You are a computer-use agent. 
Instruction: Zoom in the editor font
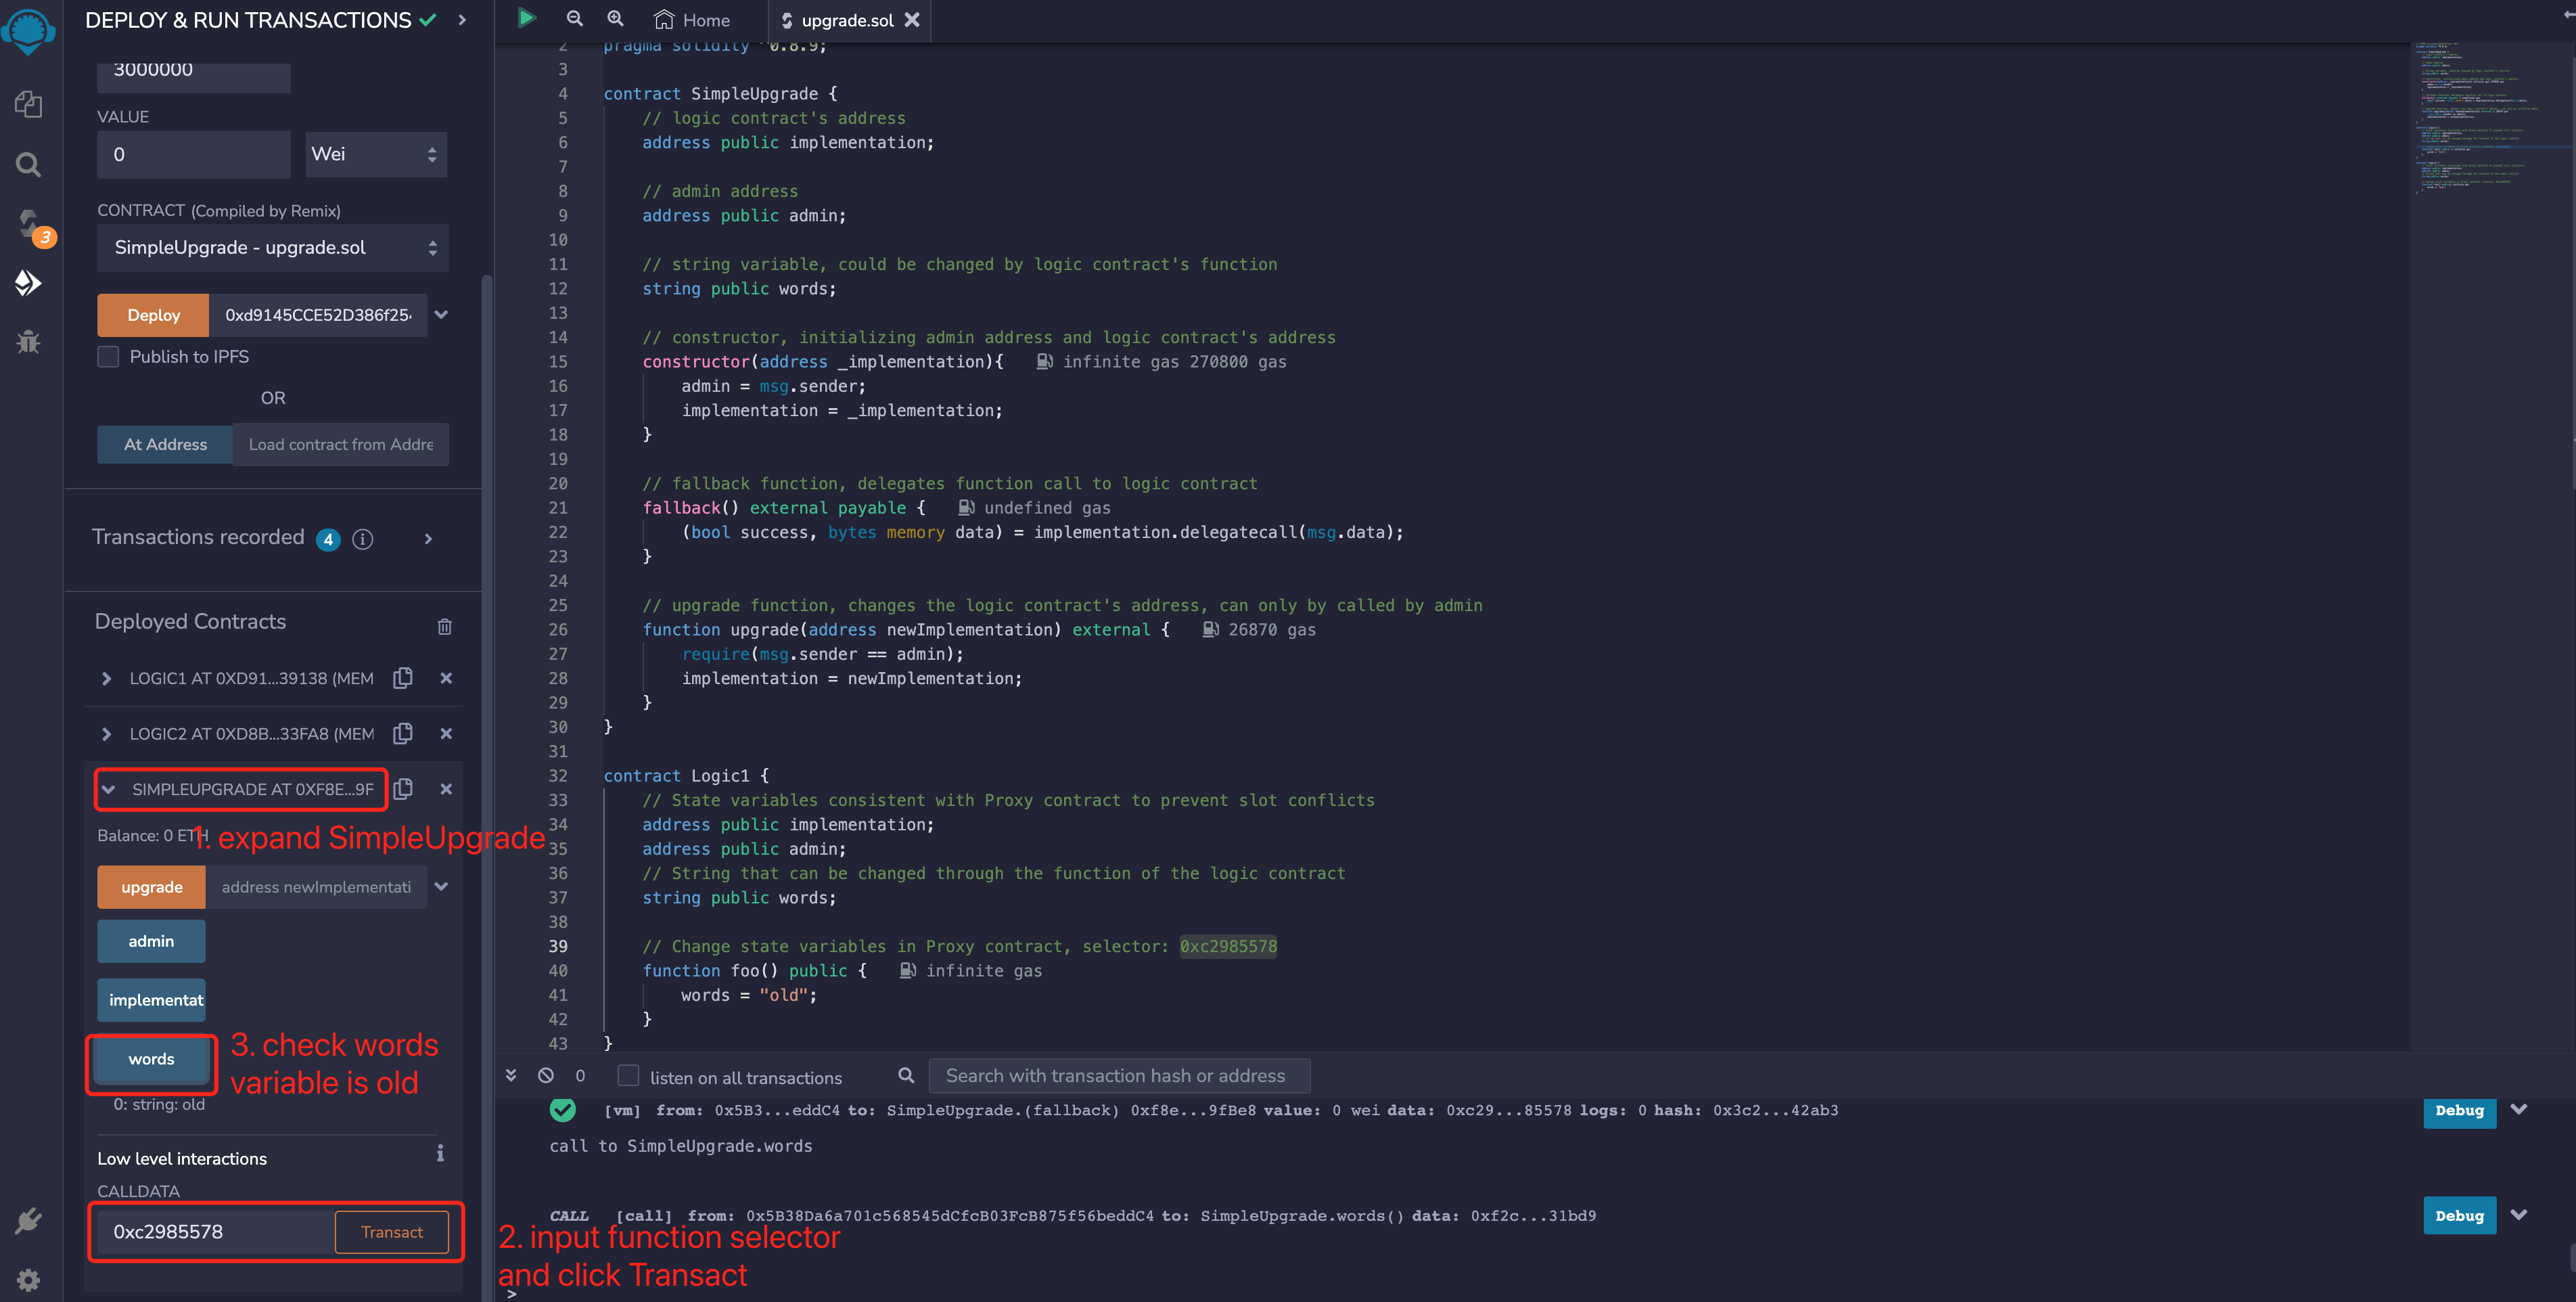point(615,19)
